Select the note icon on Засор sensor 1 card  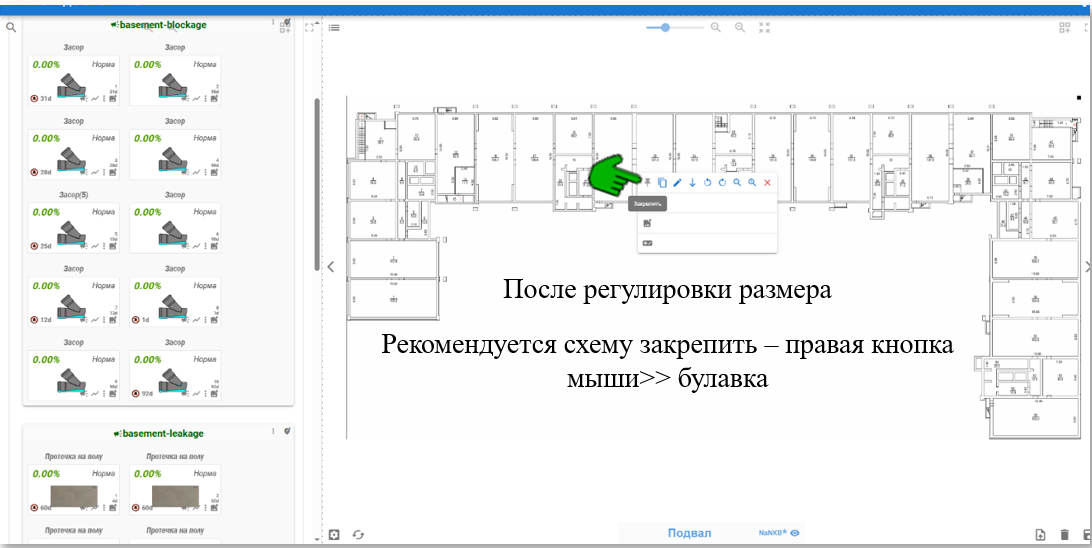[x=113, y=99]
